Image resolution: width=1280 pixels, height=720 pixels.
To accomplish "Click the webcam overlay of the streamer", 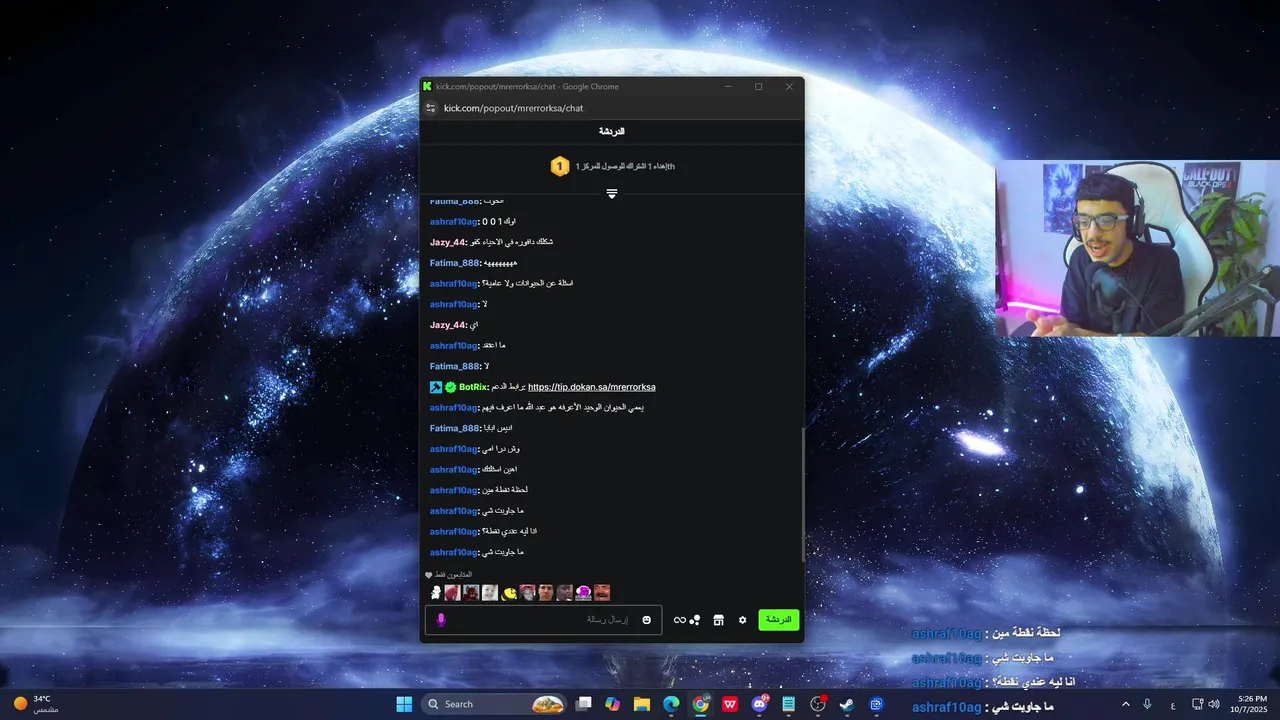I will [1137, 248].
